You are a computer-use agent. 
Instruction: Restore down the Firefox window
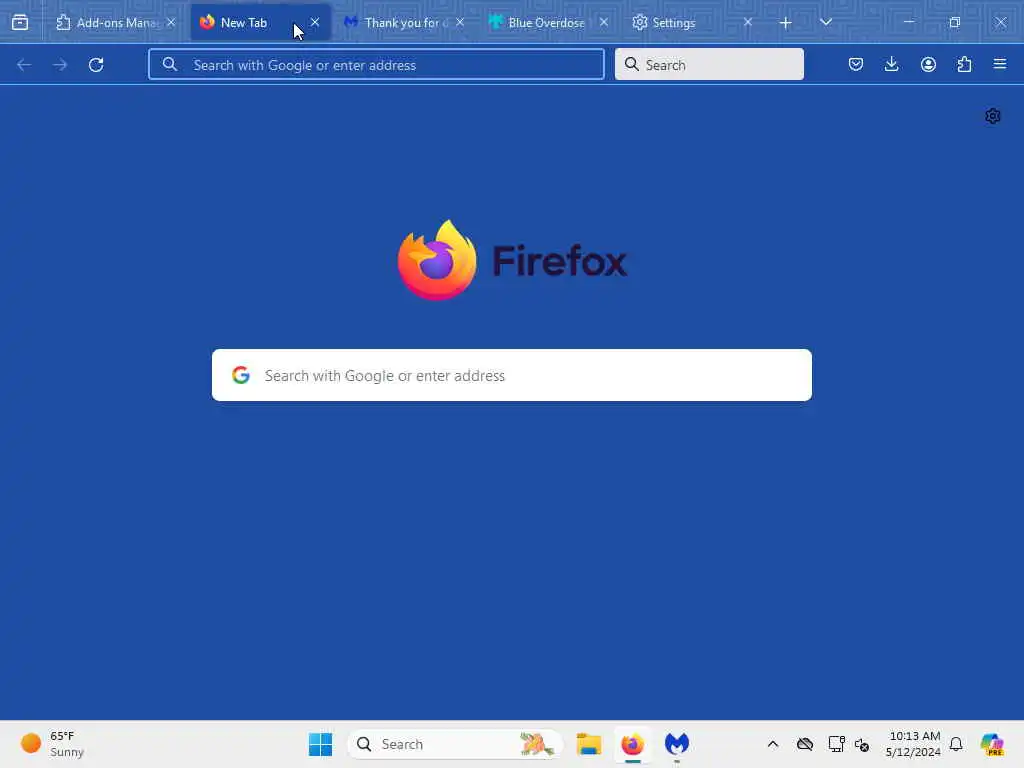click(x=955, y=22)
